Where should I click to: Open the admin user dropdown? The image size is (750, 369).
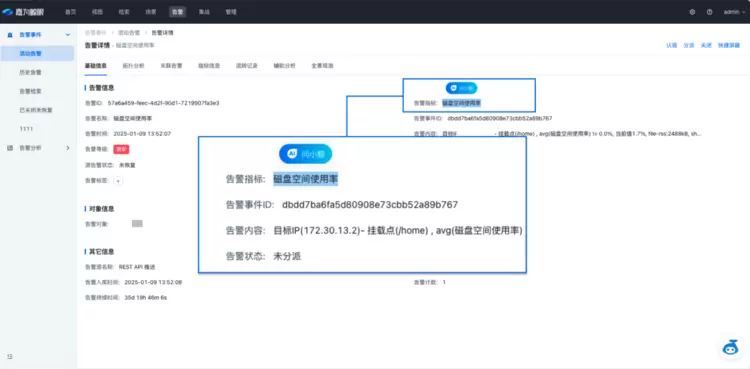pos(734,12)
